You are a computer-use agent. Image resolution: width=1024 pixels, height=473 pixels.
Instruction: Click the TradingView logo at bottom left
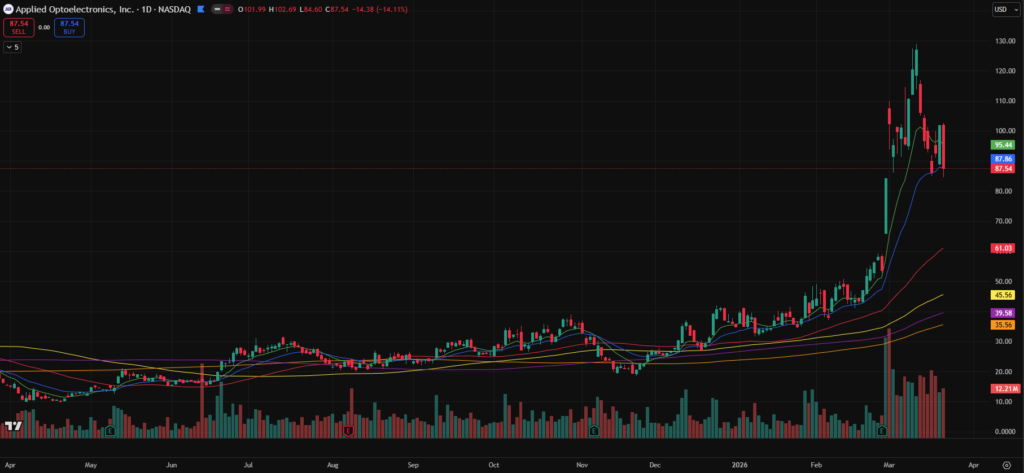[13, 426]
